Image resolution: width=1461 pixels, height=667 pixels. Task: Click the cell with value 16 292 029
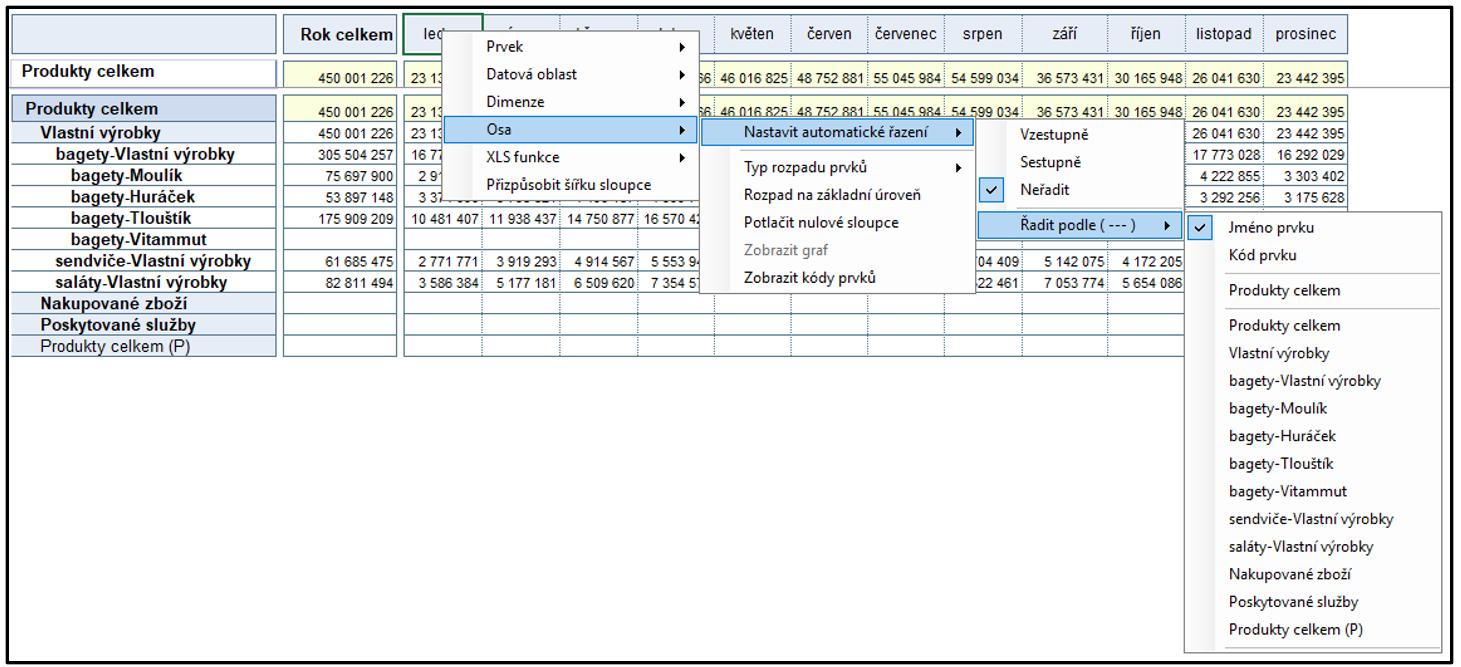click(1305, 155)
